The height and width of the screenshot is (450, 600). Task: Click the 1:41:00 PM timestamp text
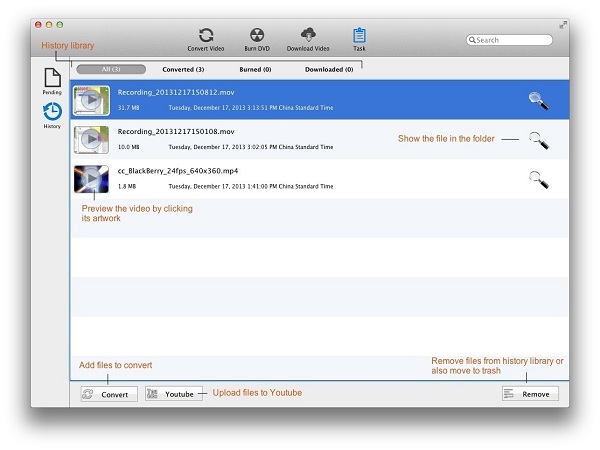pyautogui.click(x=251, y=186)
